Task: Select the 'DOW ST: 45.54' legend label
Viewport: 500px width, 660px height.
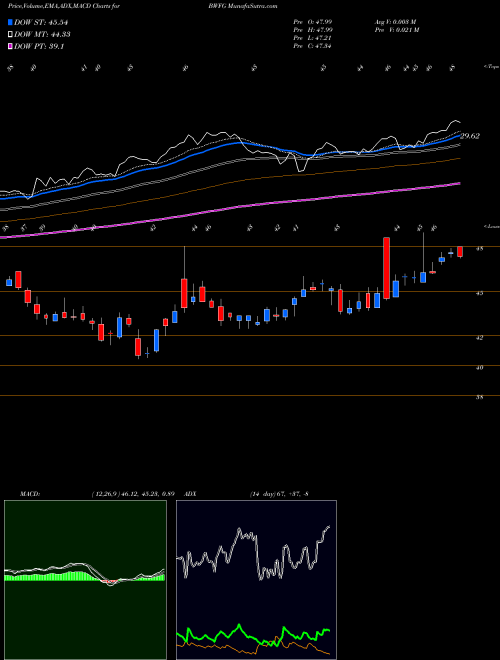Action: [41, 22]
